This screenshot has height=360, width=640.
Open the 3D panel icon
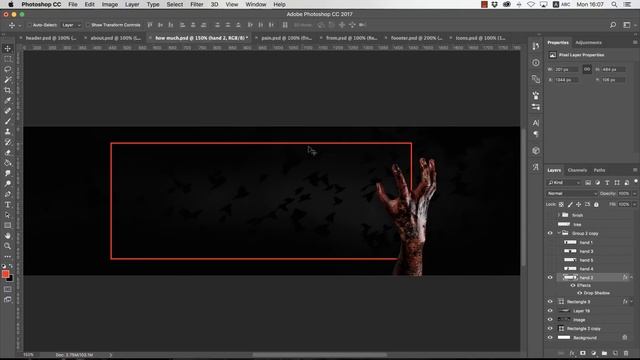(536, 151)
